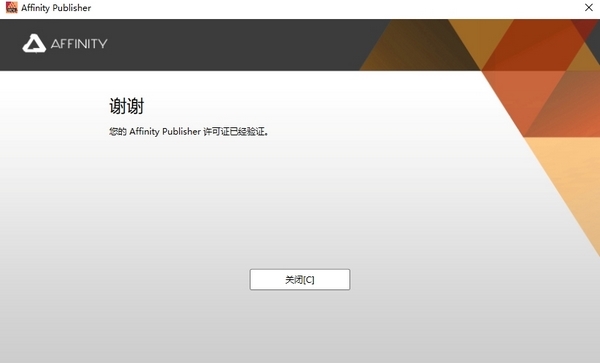600x363 pixels.
Task: Click the Affinity Publisher window title text
Action: 56,8
